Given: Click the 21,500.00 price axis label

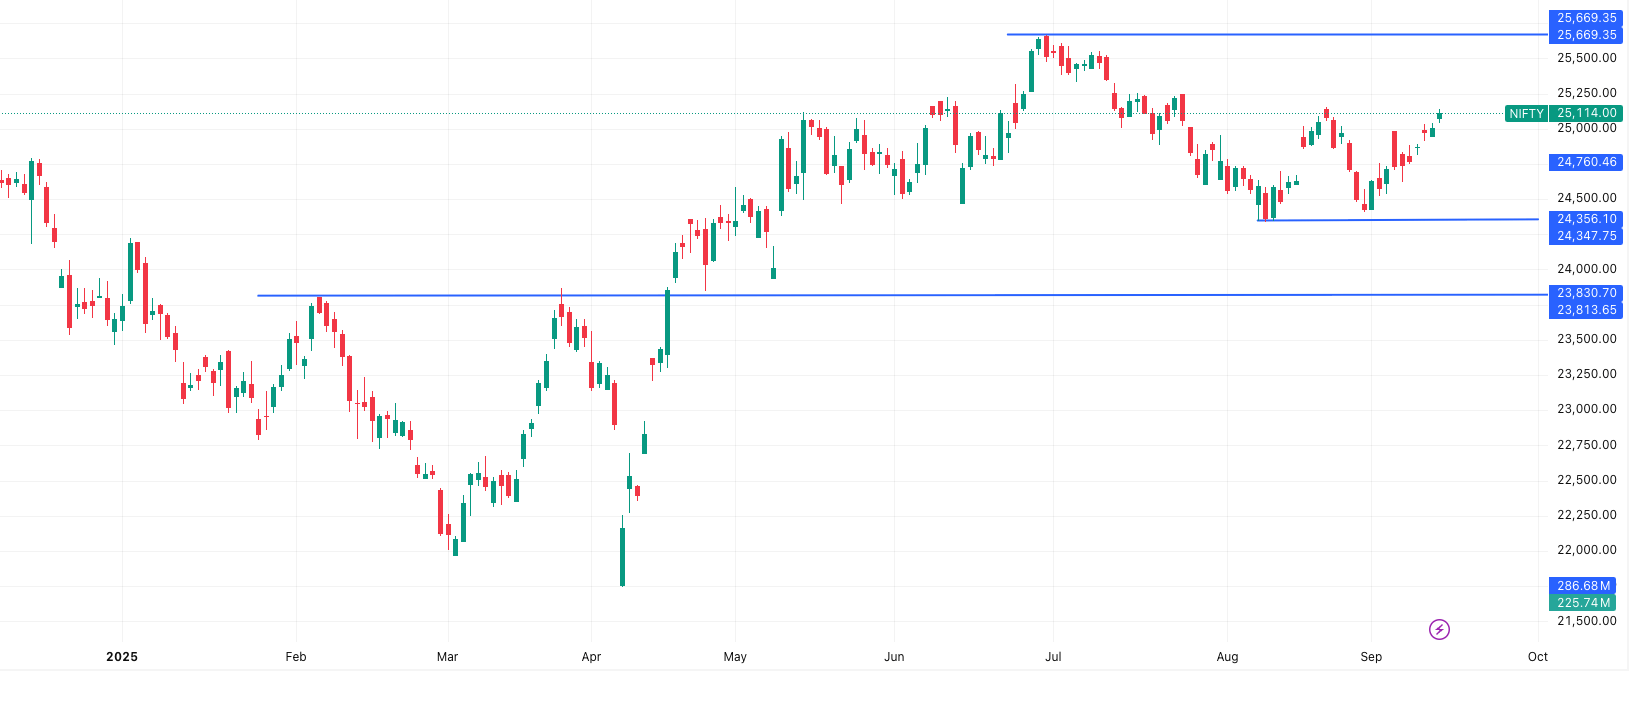Looking at the screenshot, I should pos(1586,621).
